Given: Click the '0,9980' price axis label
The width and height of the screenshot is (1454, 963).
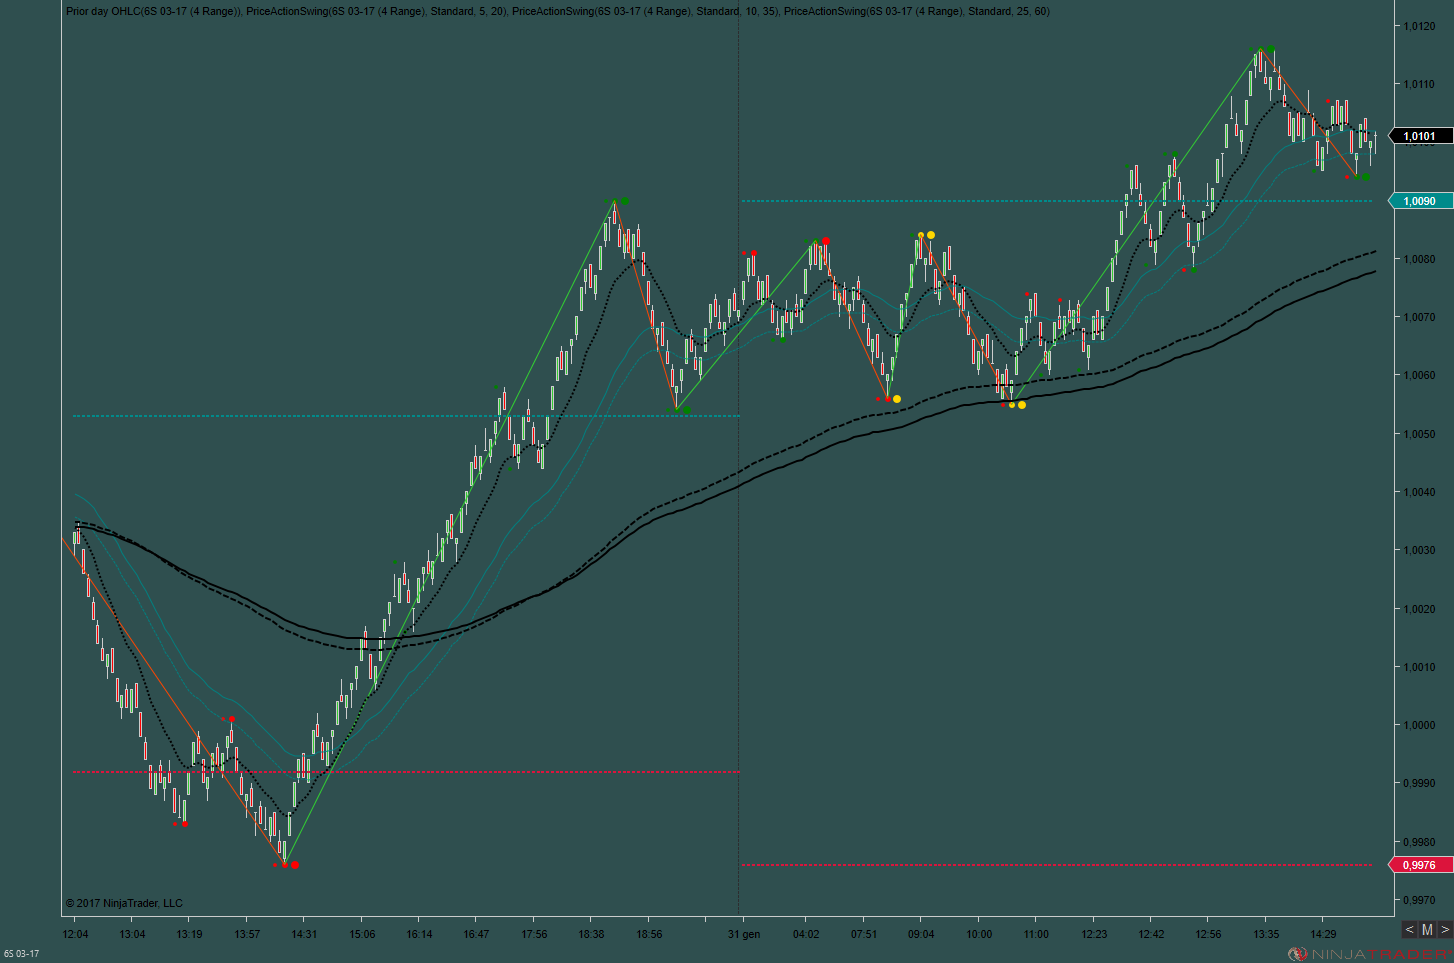Looking at the screenshot, I should pos(1419,842).
